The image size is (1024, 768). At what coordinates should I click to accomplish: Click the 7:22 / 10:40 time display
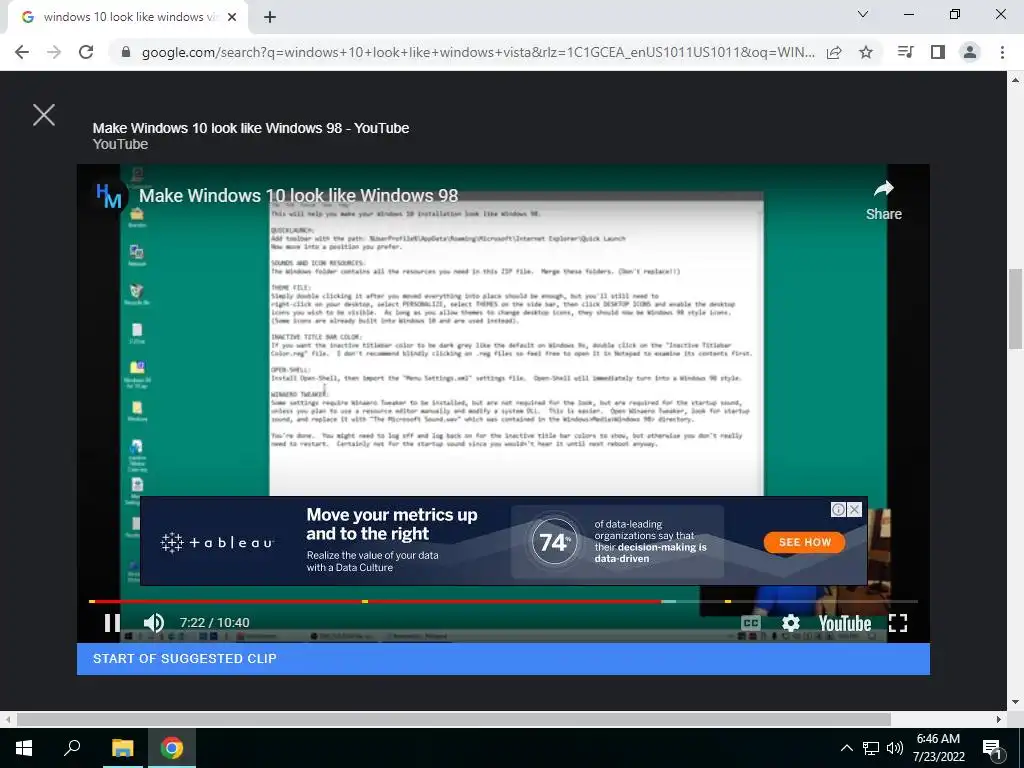coord(214,623)
